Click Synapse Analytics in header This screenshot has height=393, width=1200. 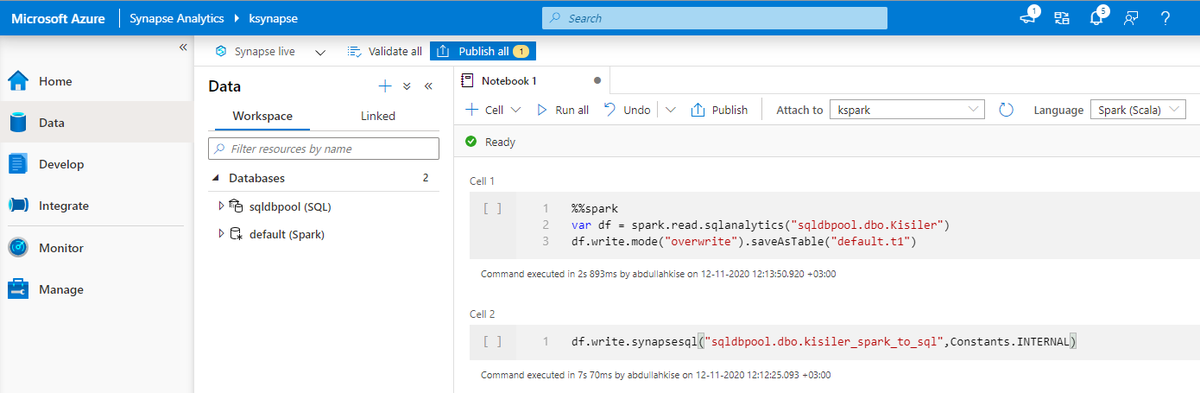click(x=177, y=18)
